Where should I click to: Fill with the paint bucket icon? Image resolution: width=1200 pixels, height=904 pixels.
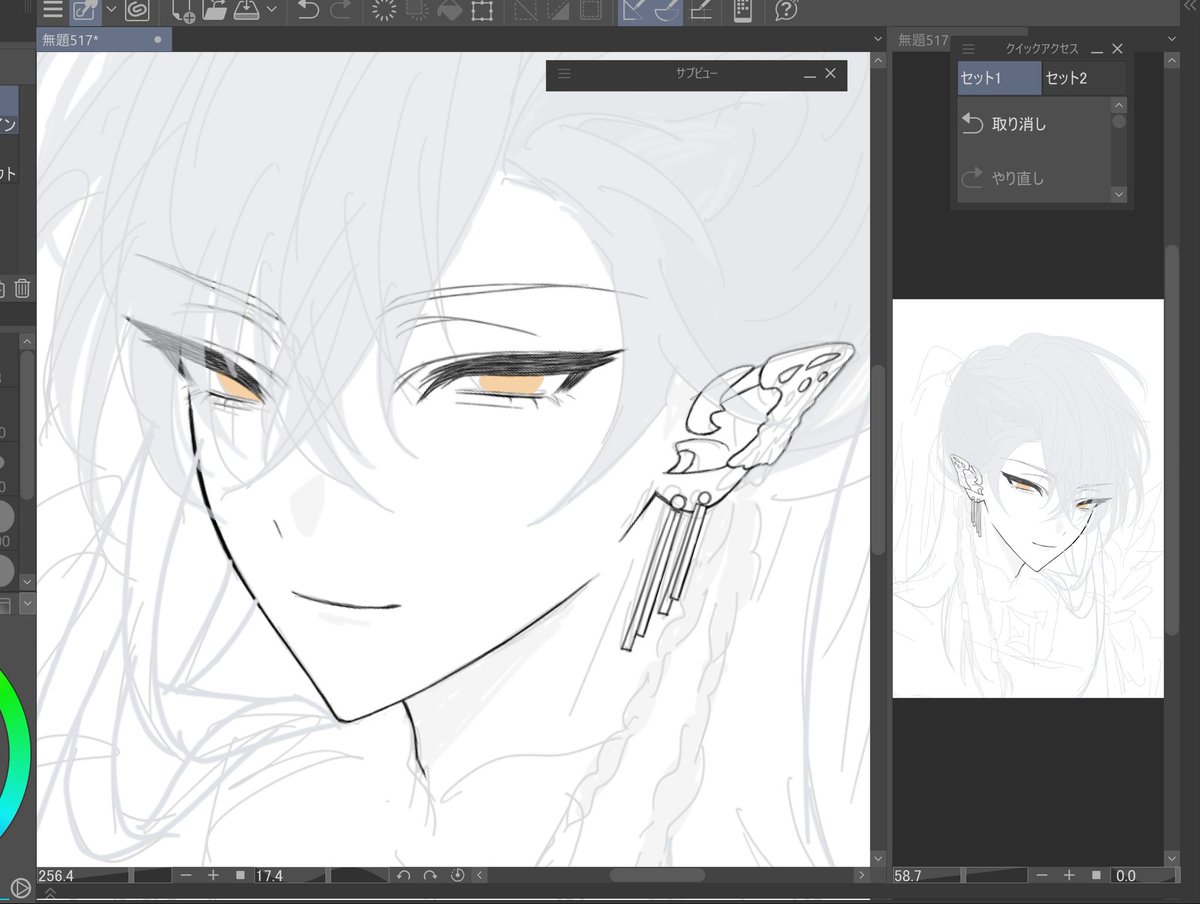coord(450,11)
